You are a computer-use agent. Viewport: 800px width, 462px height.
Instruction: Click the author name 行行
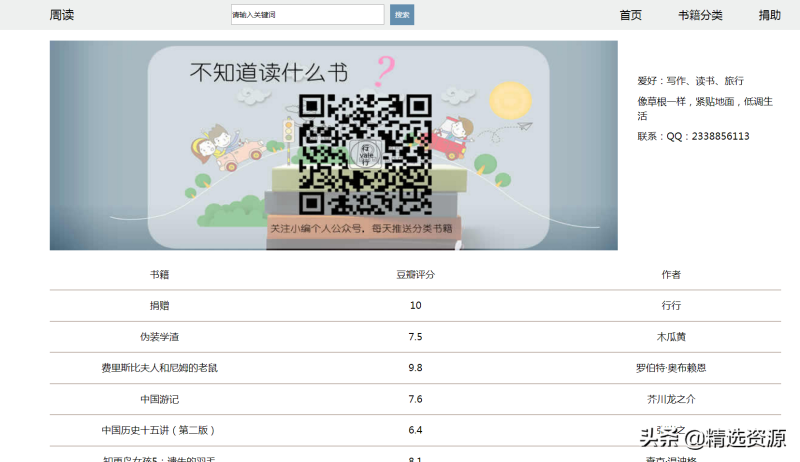coord(671,305)
